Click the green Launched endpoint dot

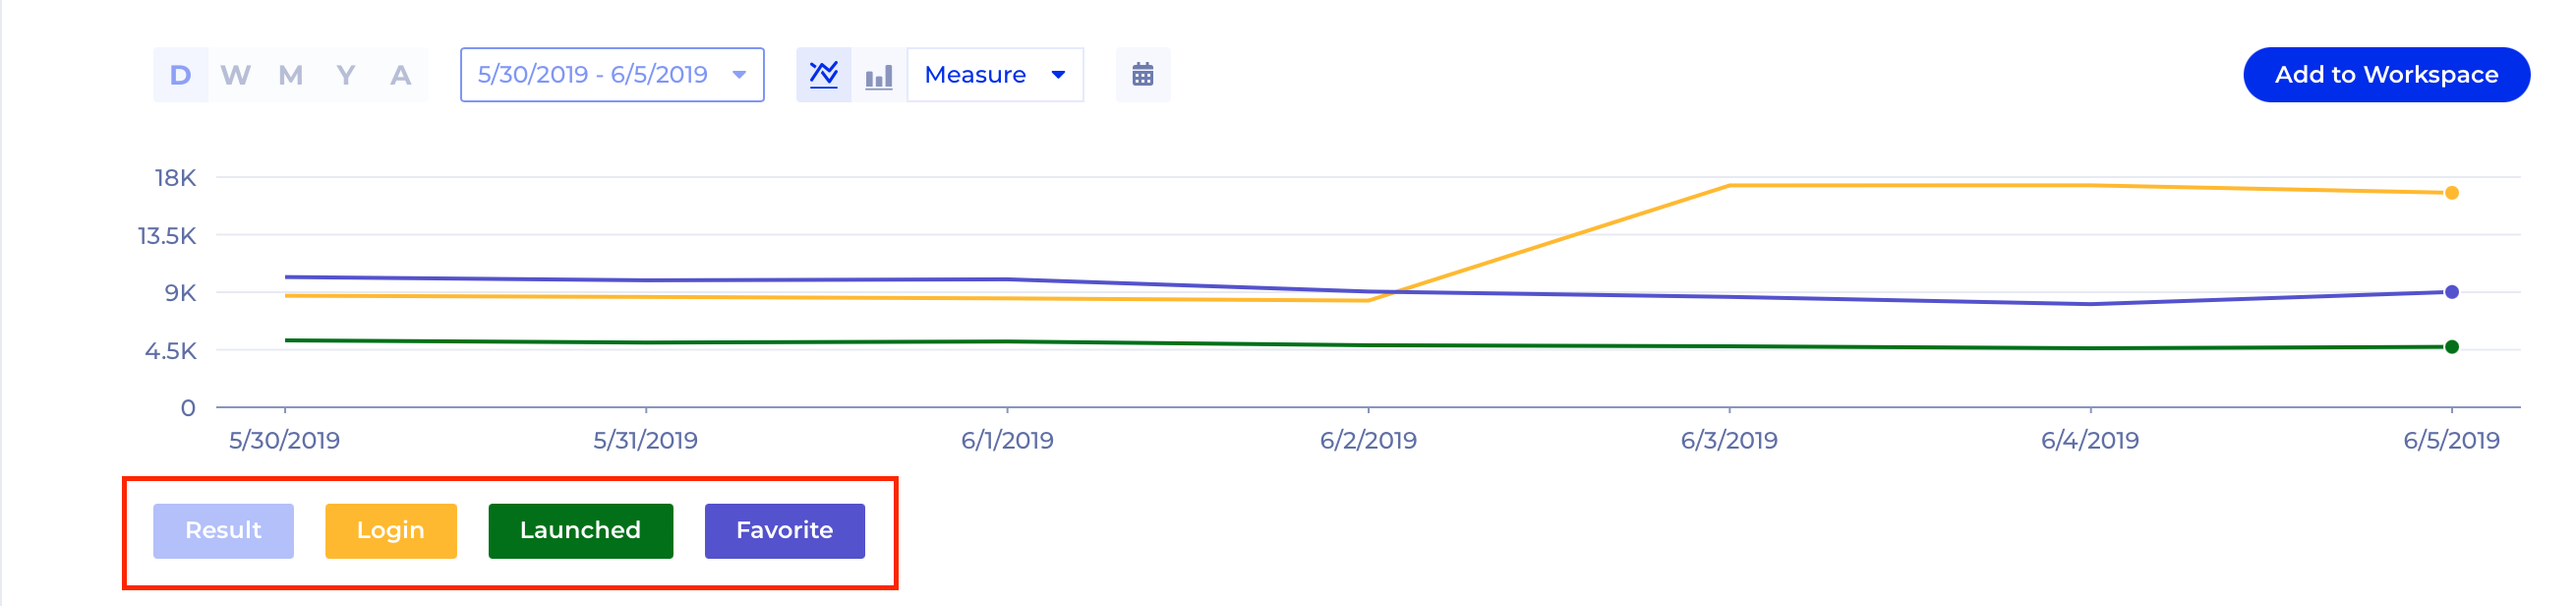click(x=2451, y=347)
